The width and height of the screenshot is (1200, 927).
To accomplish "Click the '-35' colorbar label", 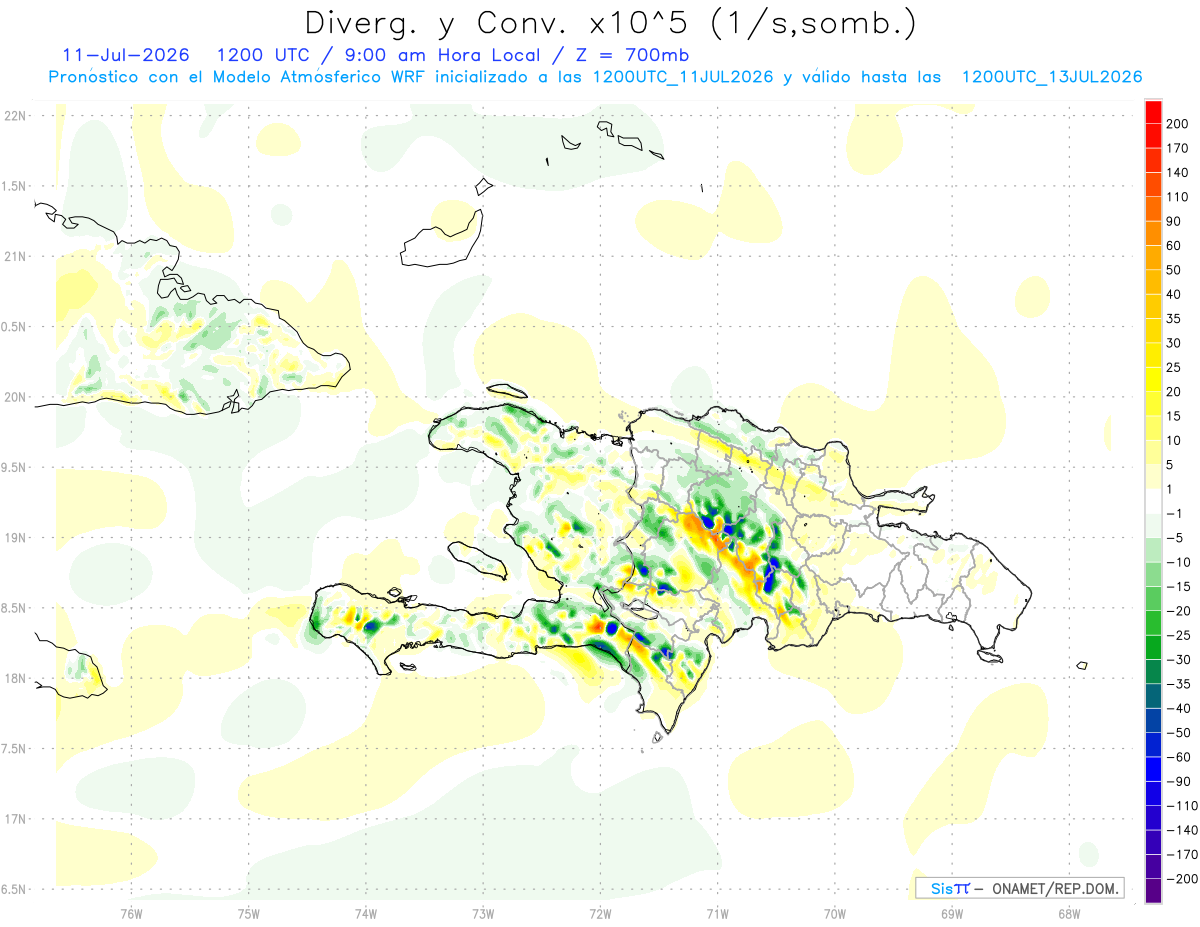I will click(x=1178, y=684).
